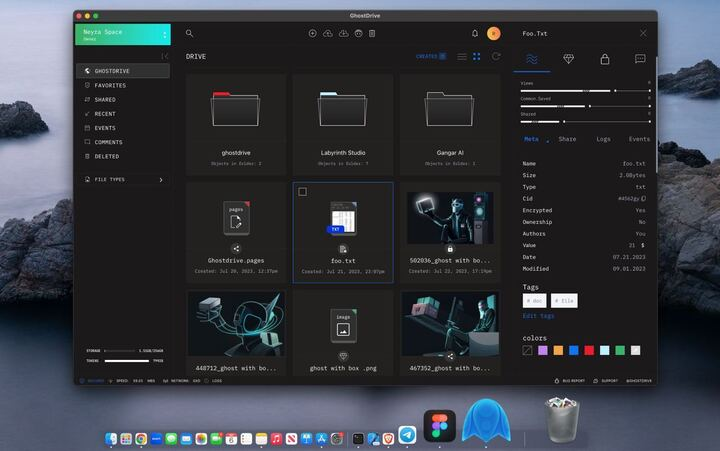Viewport: 720px width, 451px height.
Task: Open the diamond tab in file panel
Action: [x=568, y=59]
